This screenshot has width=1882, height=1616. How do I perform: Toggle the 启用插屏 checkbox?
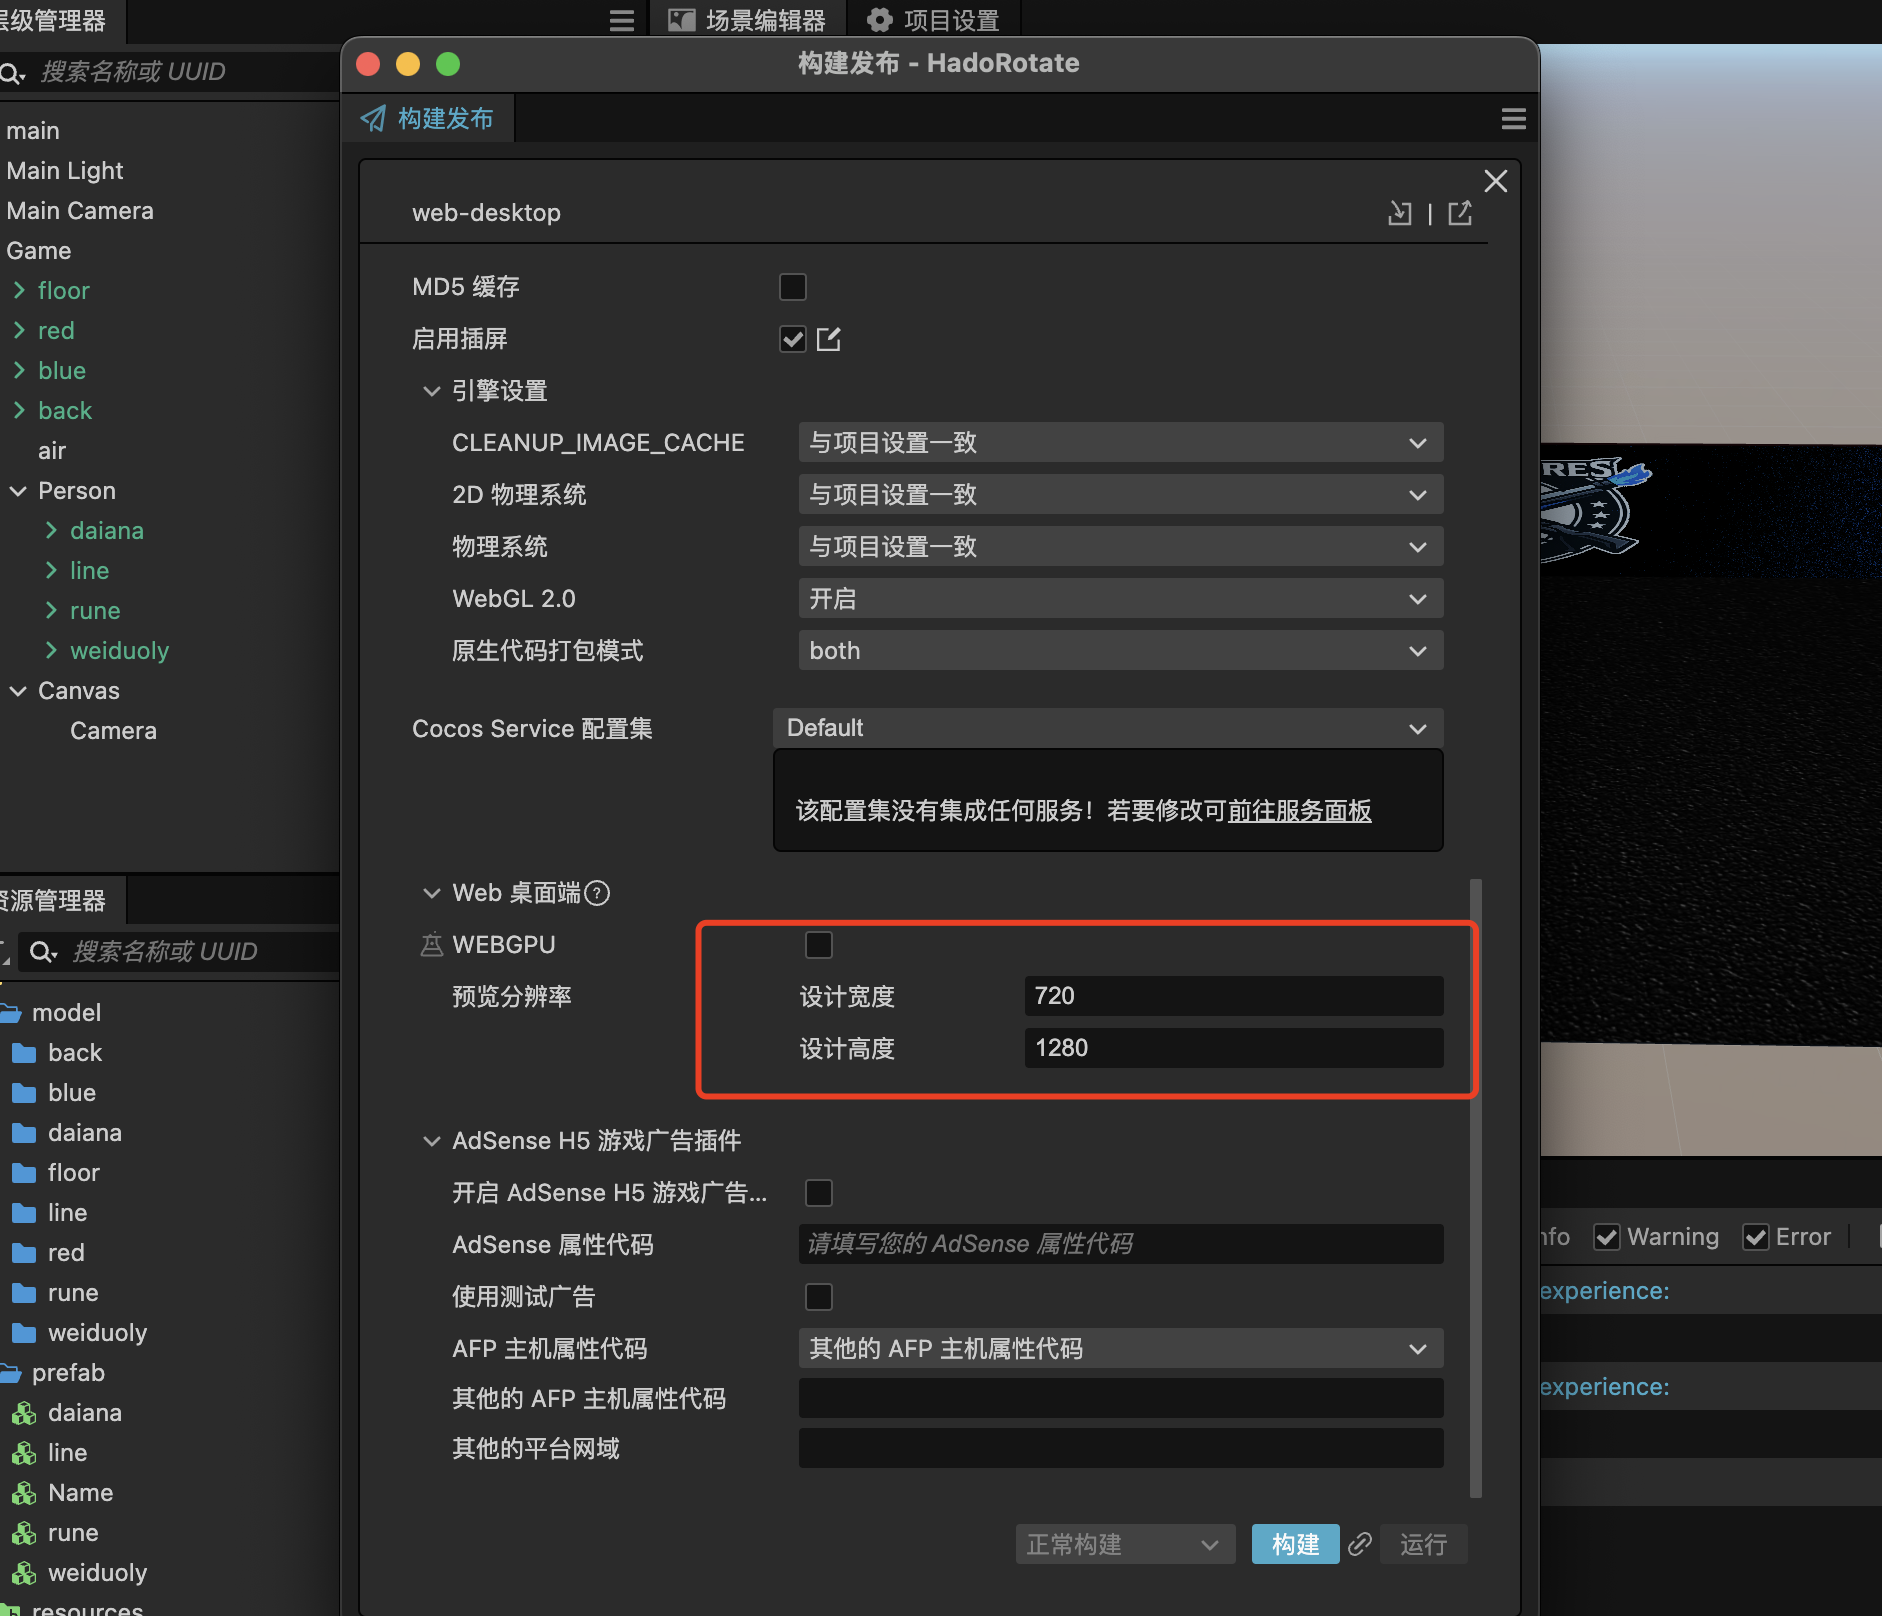tap(793, 339)
